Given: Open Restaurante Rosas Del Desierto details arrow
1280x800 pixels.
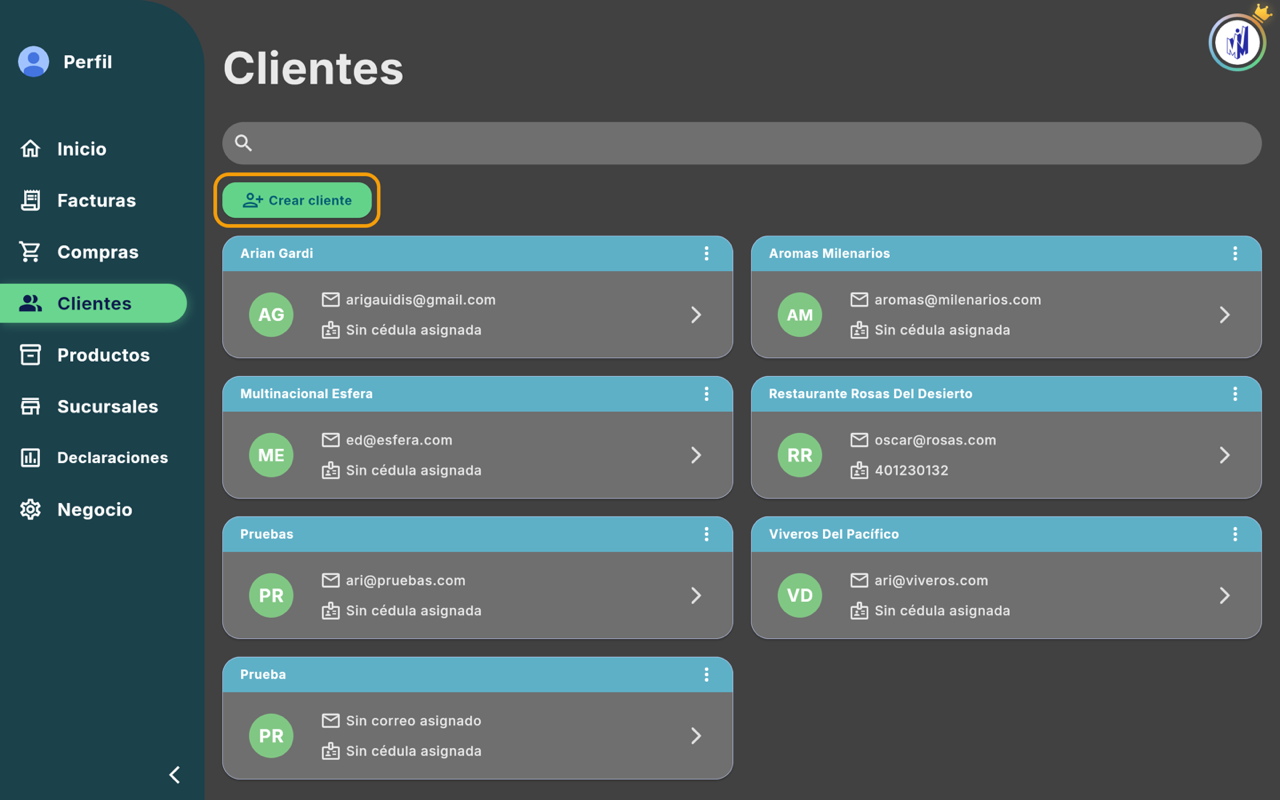Looking at the screenshot, I should pyautogui.click(x=1225, y=455).
